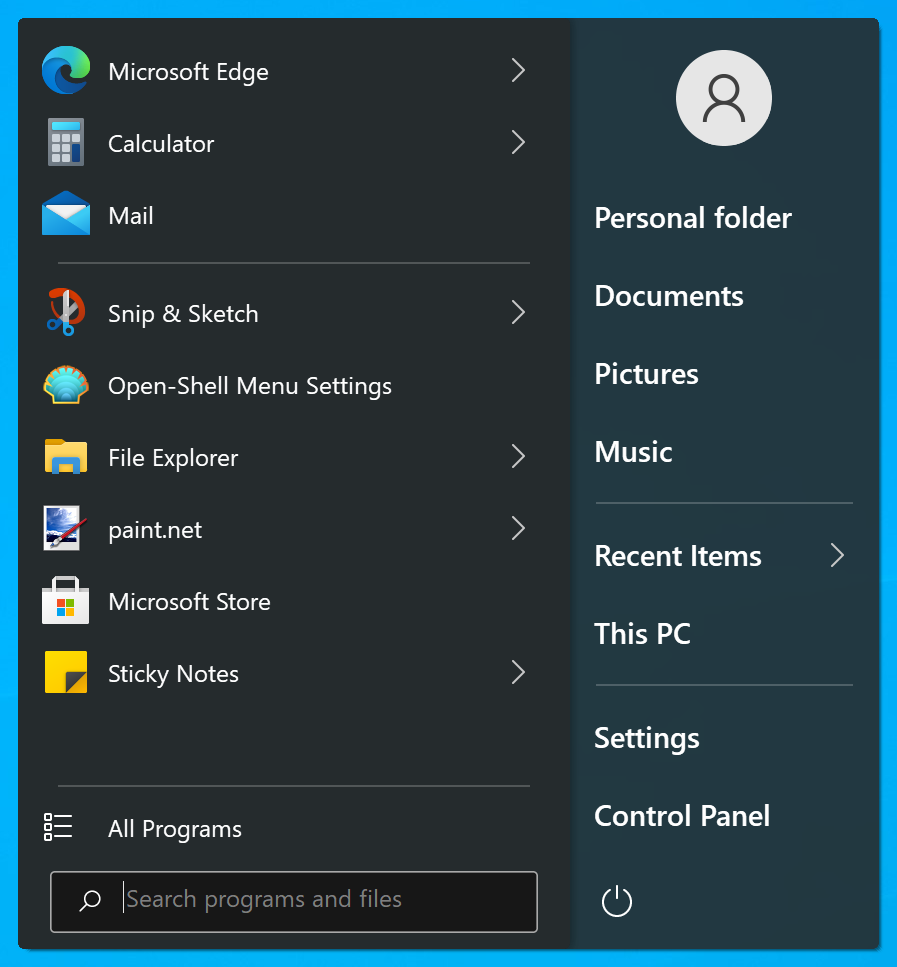The height and width of the screenshot is (967, 897).
Task: Open the Documents folder link
Action: pos(669,296)
